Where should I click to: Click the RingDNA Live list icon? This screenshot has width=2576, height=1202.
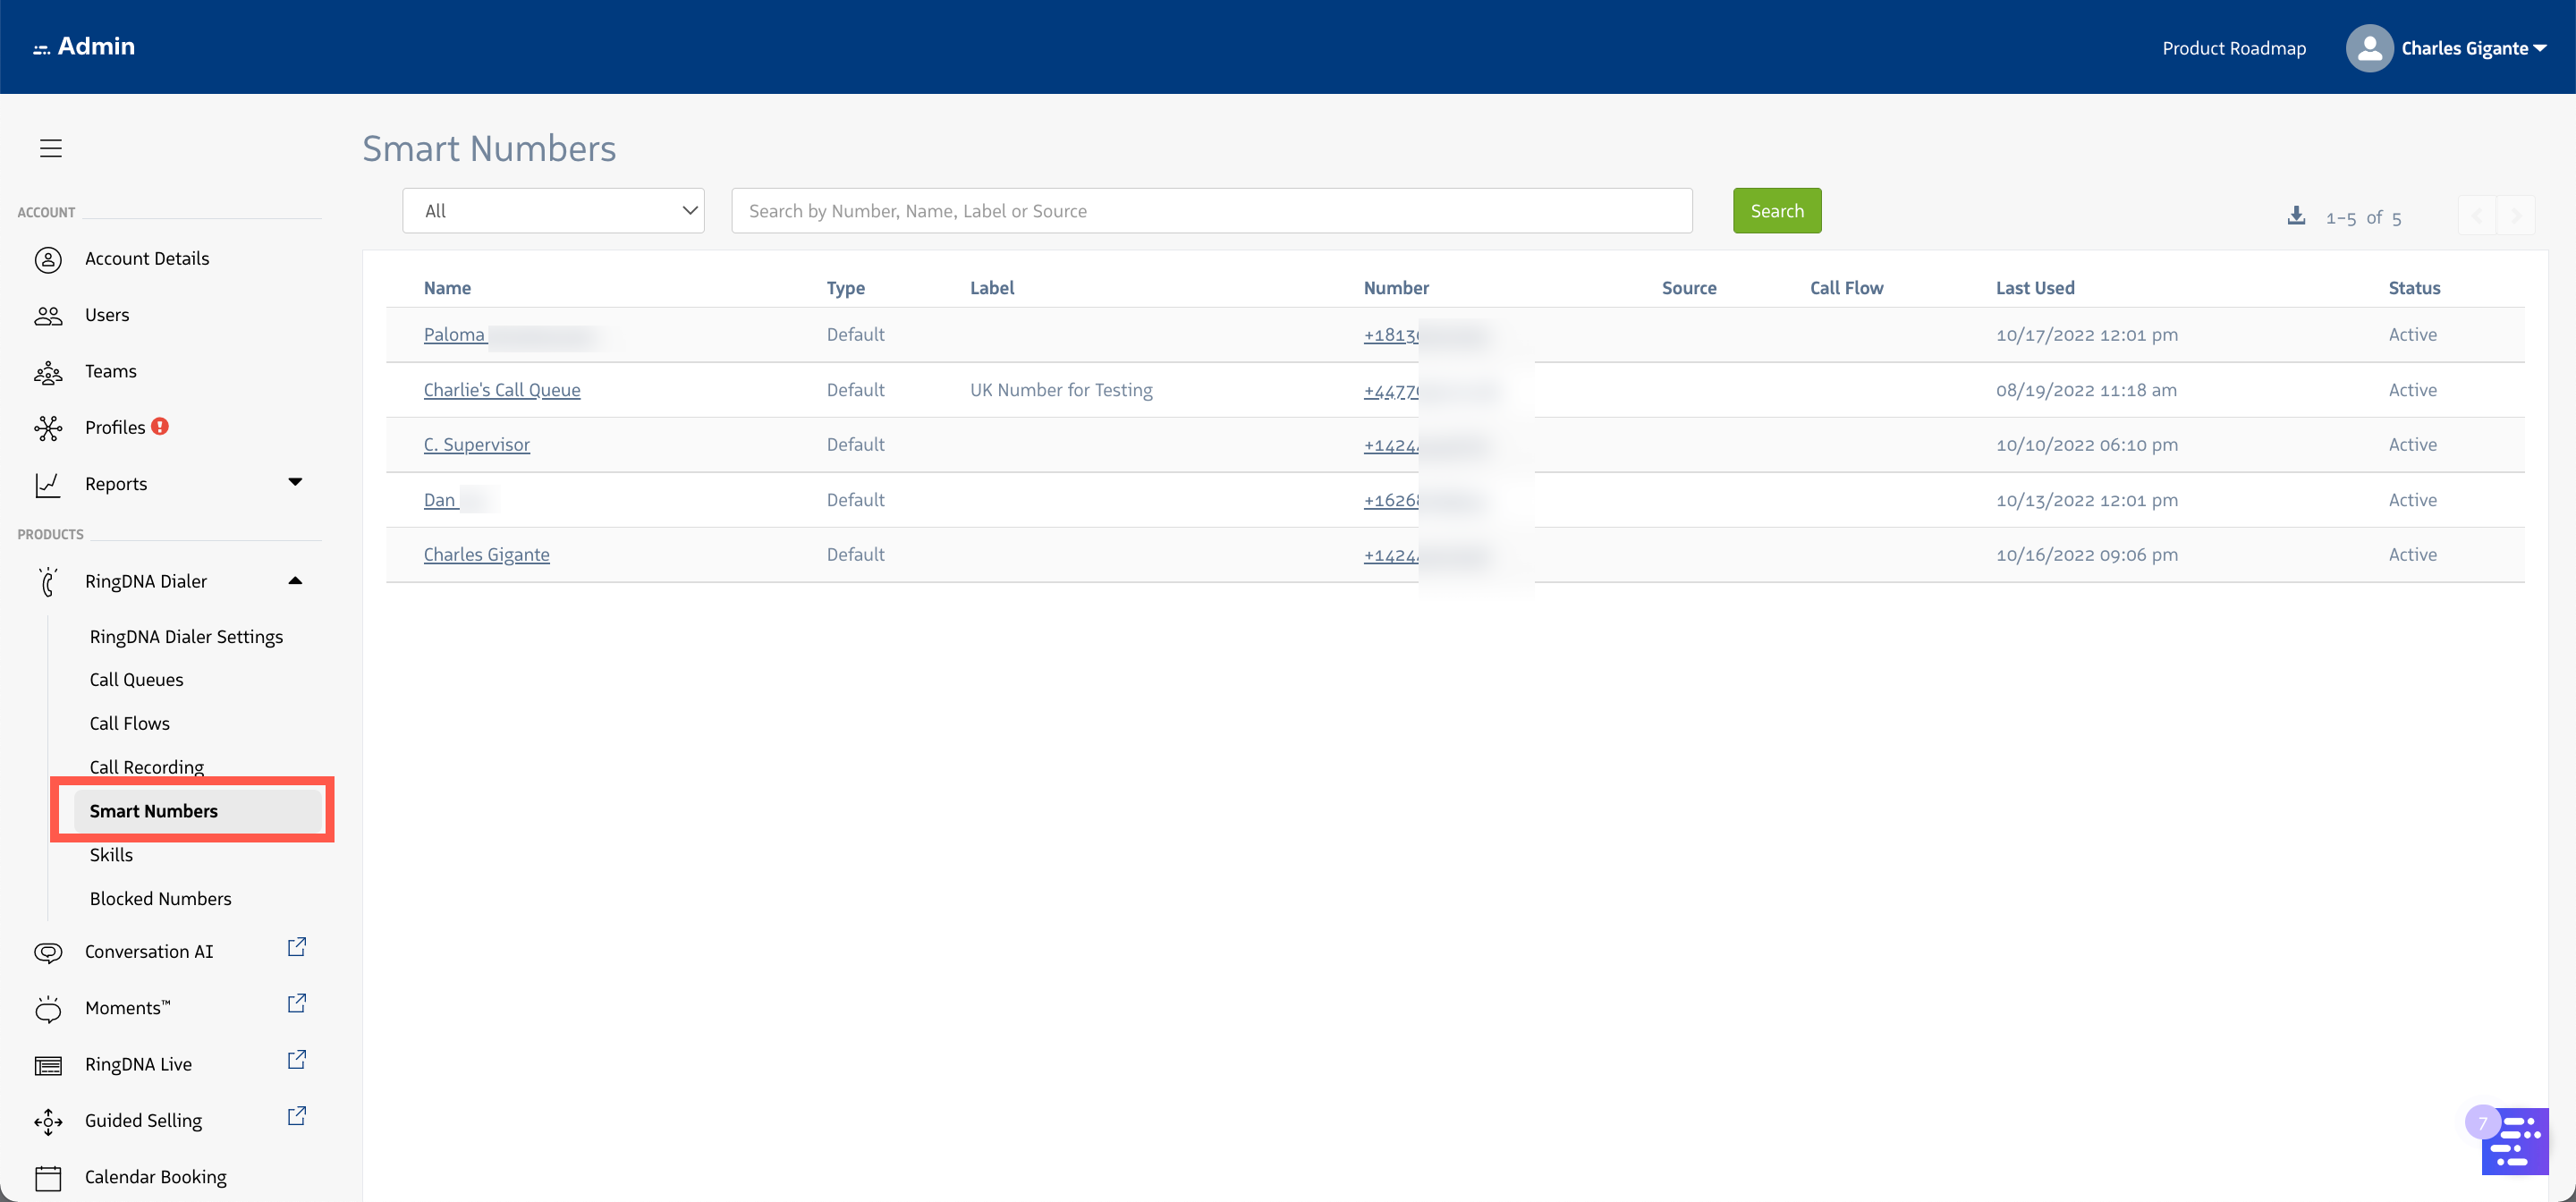[48, 1065]
